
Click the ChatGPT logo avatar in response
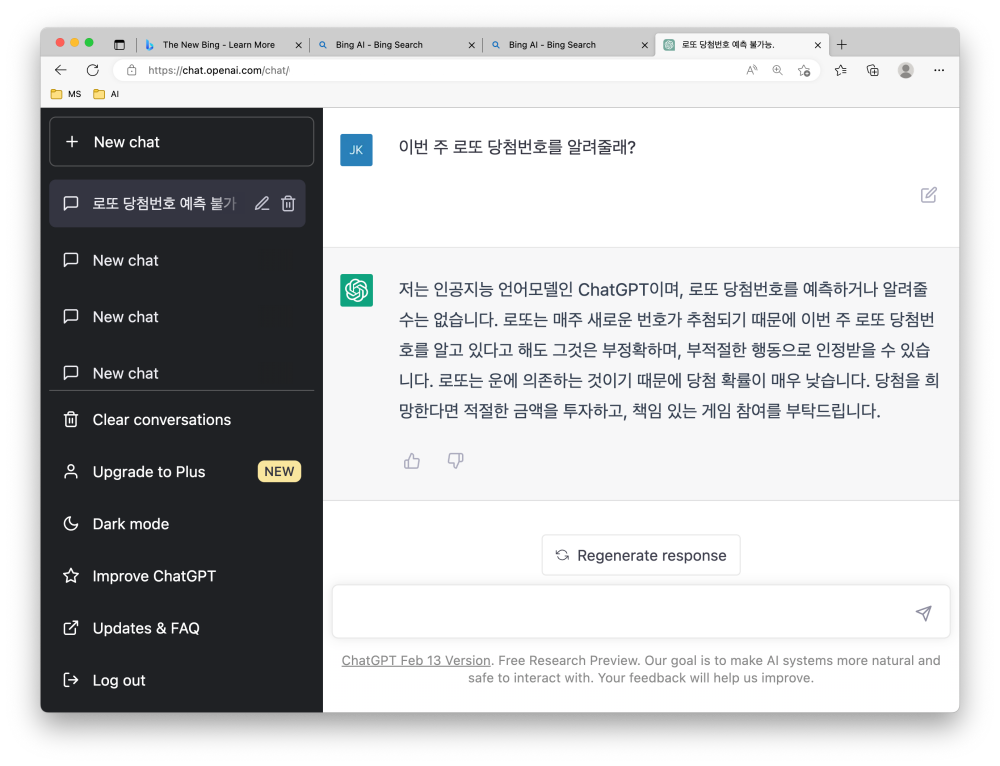[x=356, y=290]
